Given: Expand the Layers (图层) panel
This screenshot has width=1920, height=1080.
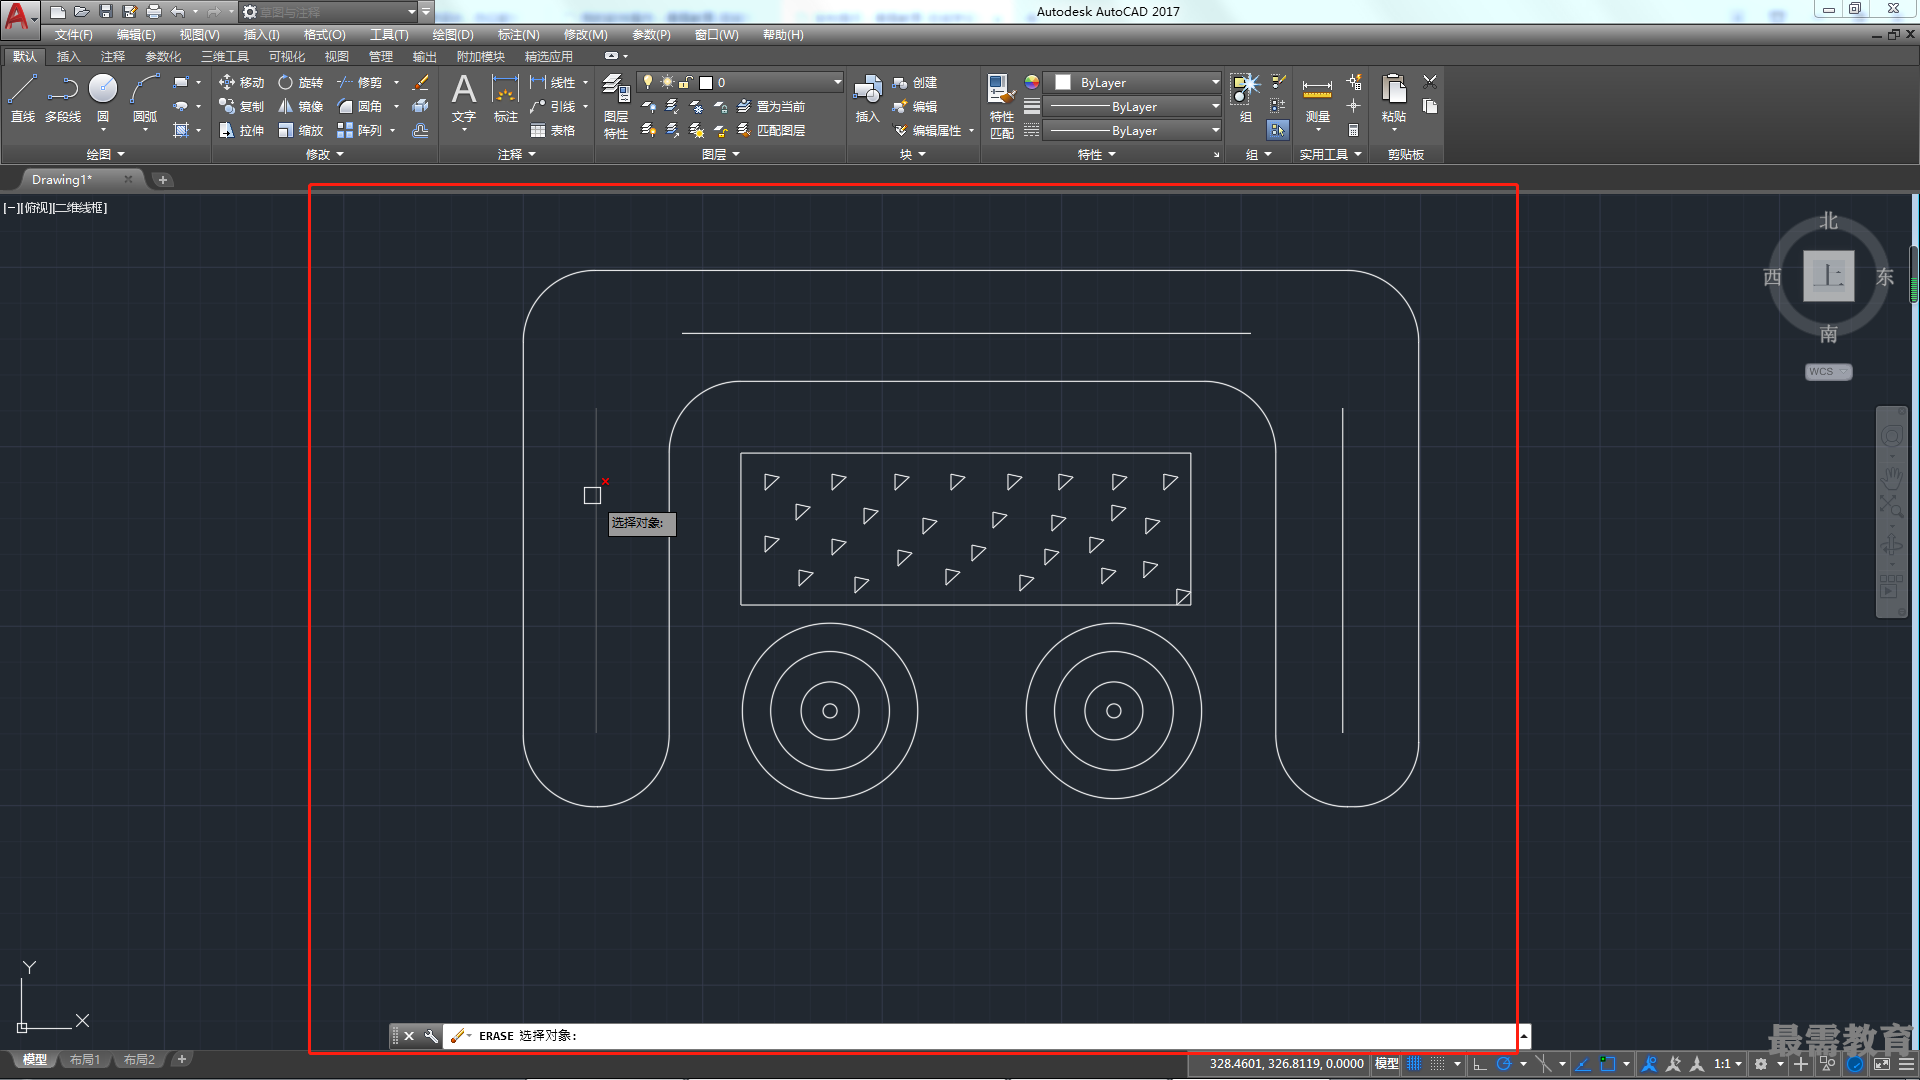Looking at the screenshot, I should [x=720, y=154].
